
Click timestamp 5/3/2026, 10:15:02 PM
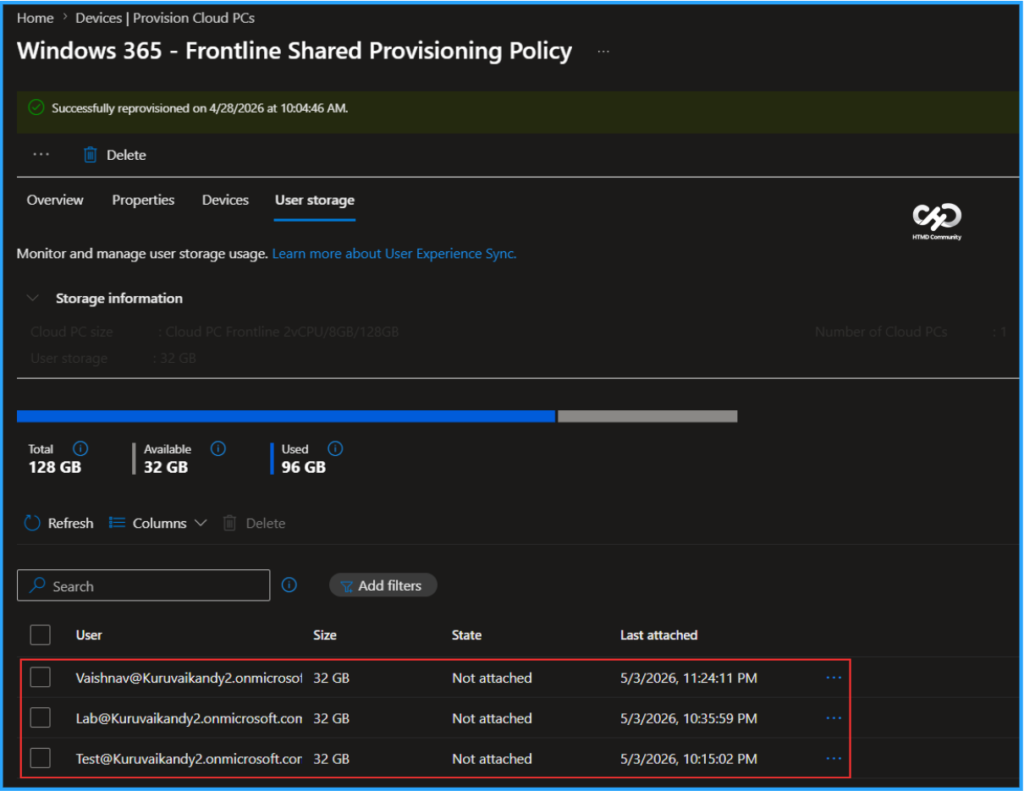[688, 759]
